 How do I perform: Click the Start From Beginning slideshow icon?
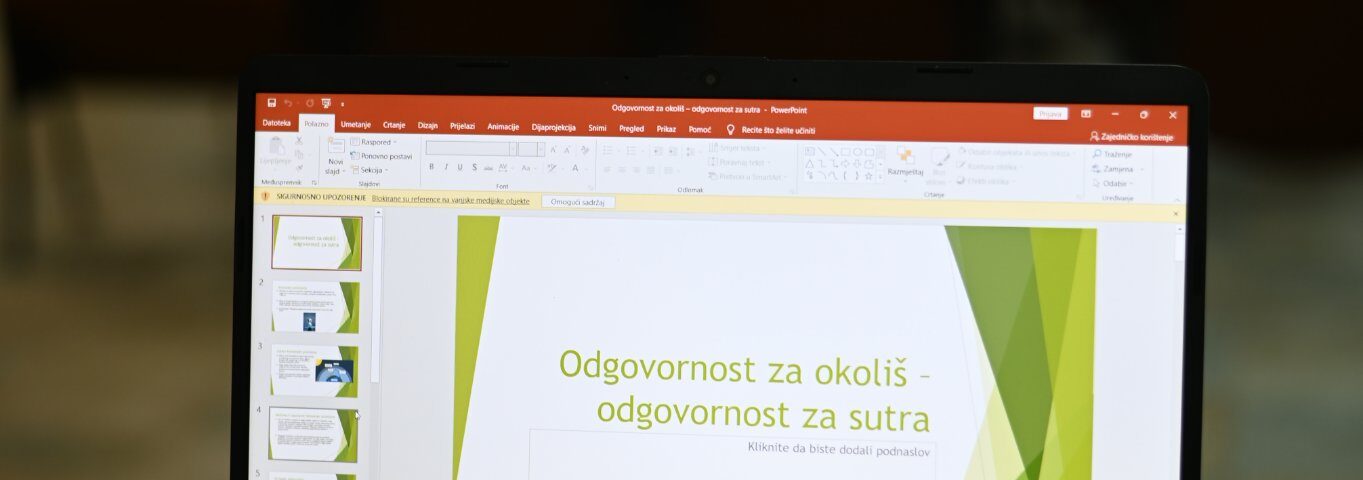tap(326, 104)
